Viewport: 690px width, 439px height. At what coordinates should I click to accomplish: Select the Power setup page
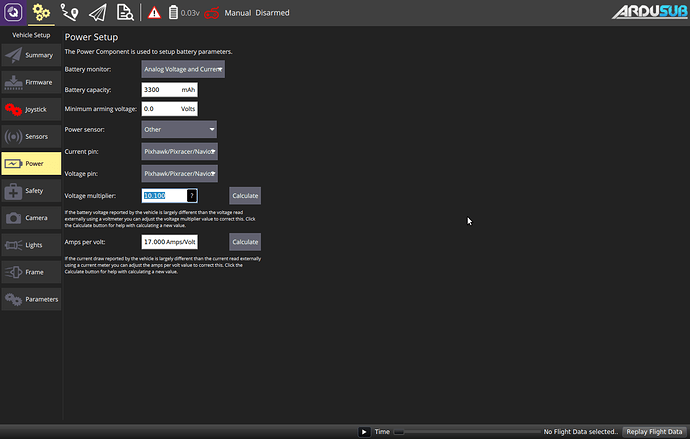click(31, 164)
